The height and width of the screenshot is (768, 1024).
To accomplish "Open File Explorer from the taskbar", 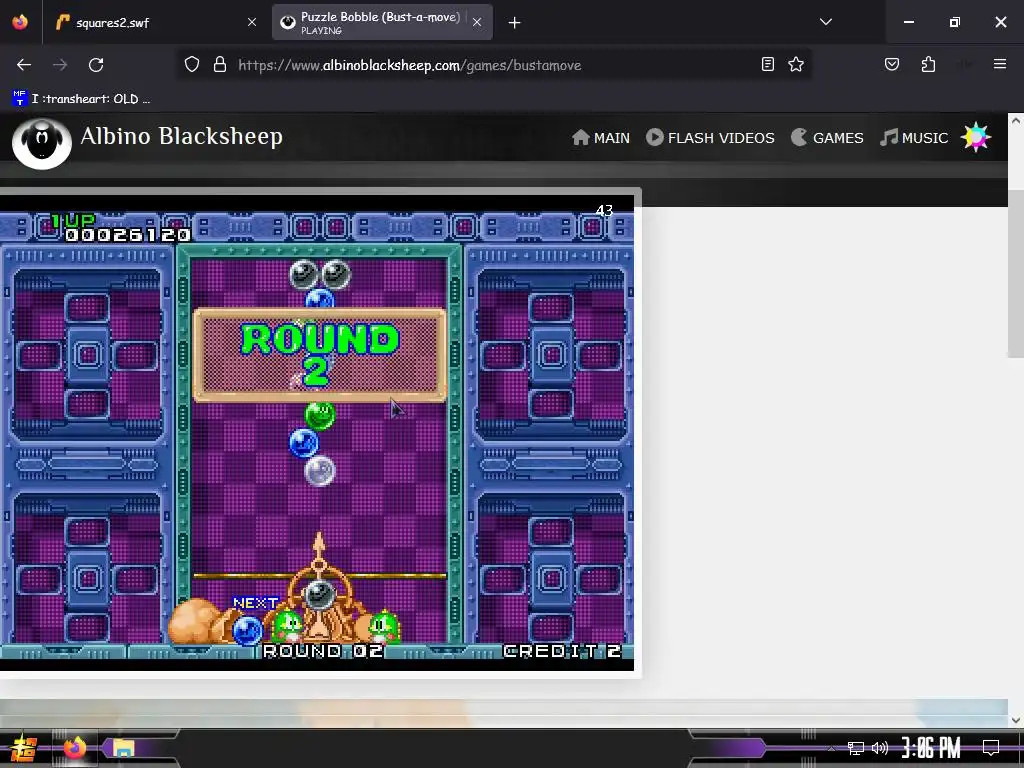I will (123, 748).
